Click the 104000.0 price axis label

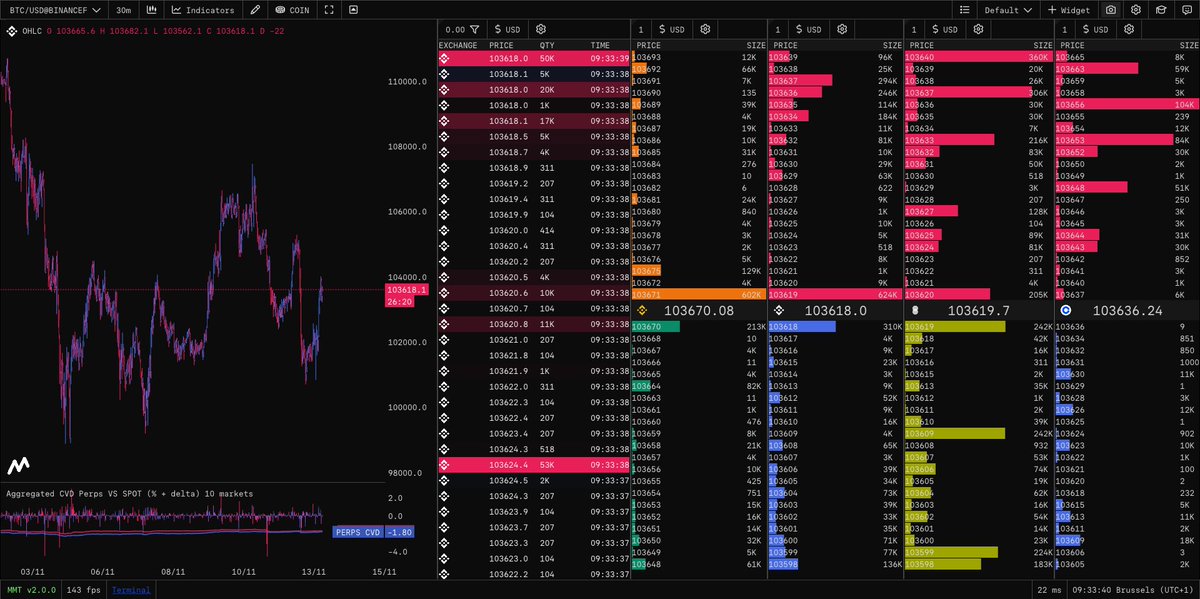click(407, 277)
